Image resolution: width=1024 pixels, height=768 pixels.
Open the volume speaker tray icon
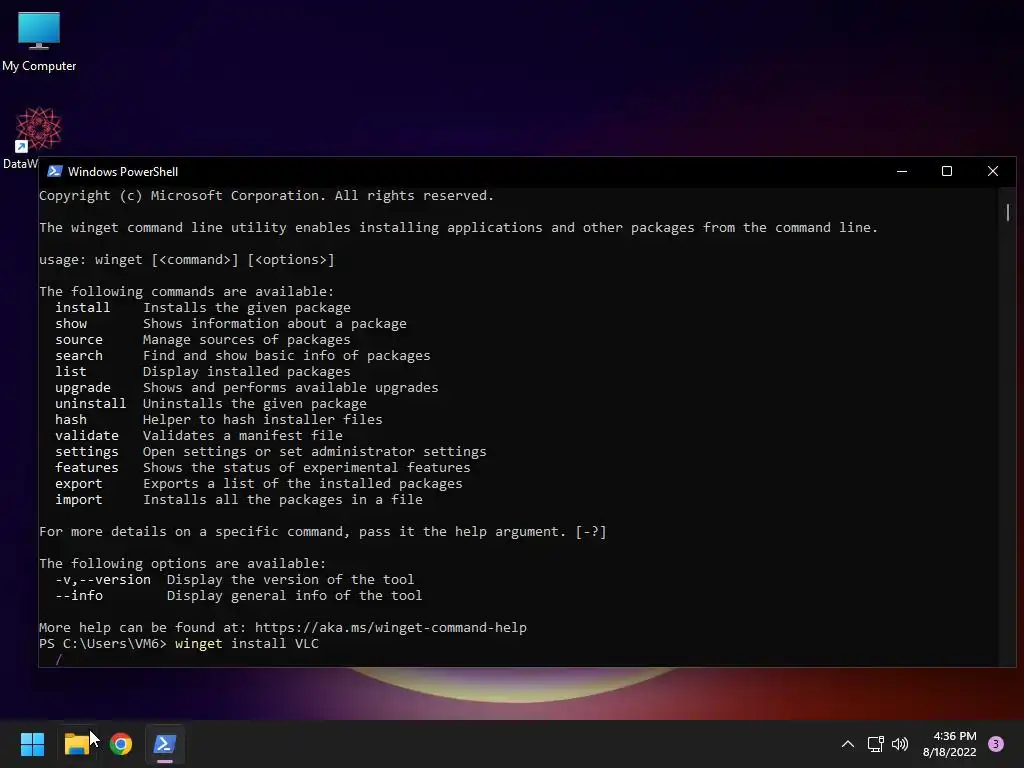900,744
